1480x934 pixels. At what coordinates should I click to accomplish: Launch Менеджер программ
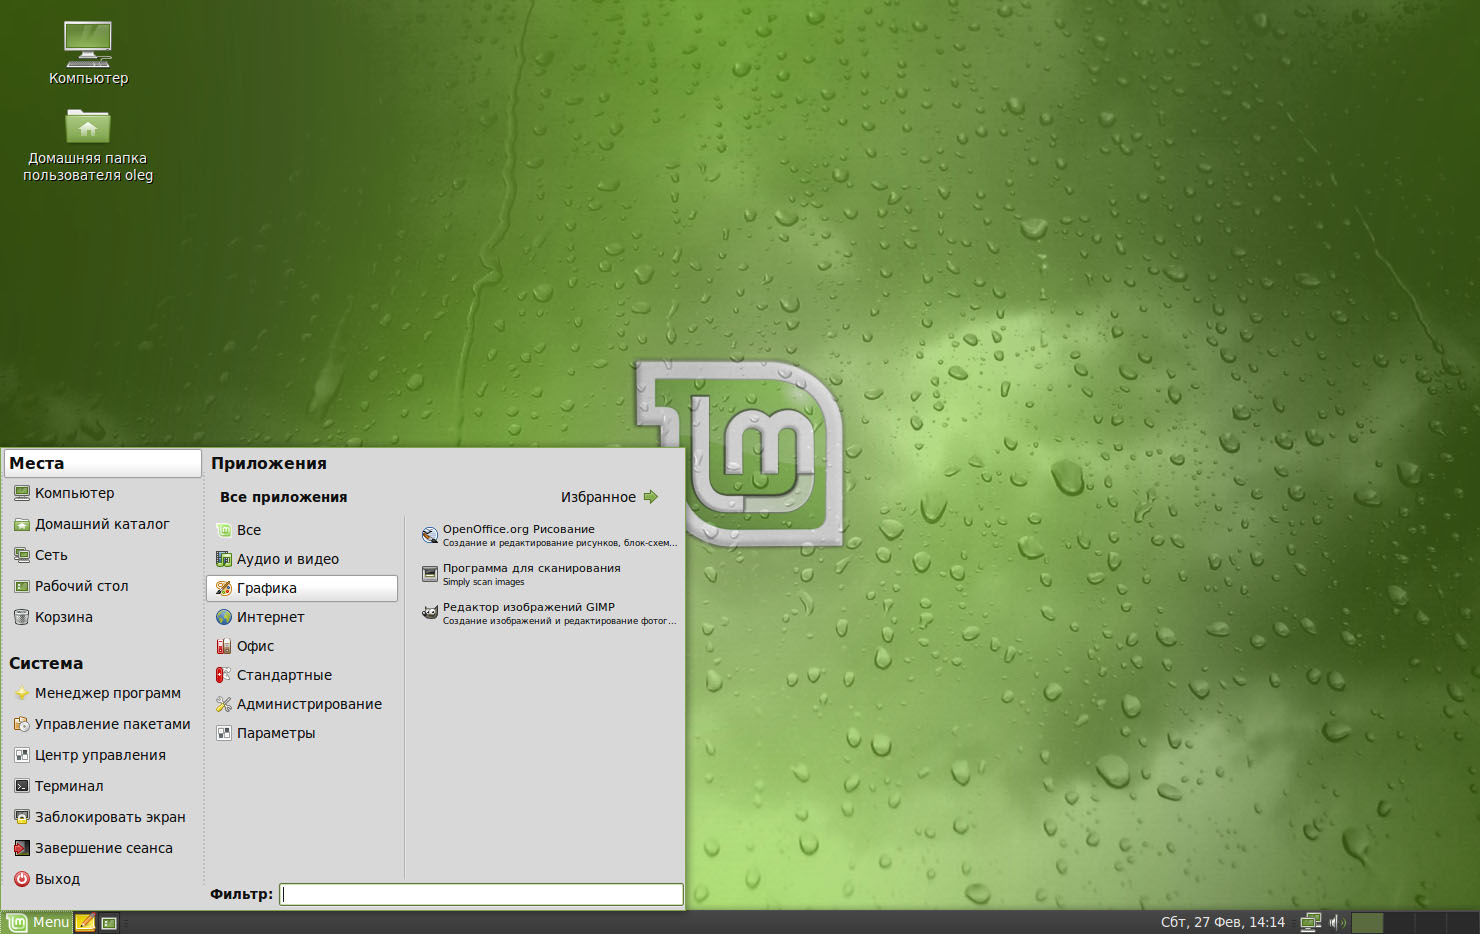[102, 693]
